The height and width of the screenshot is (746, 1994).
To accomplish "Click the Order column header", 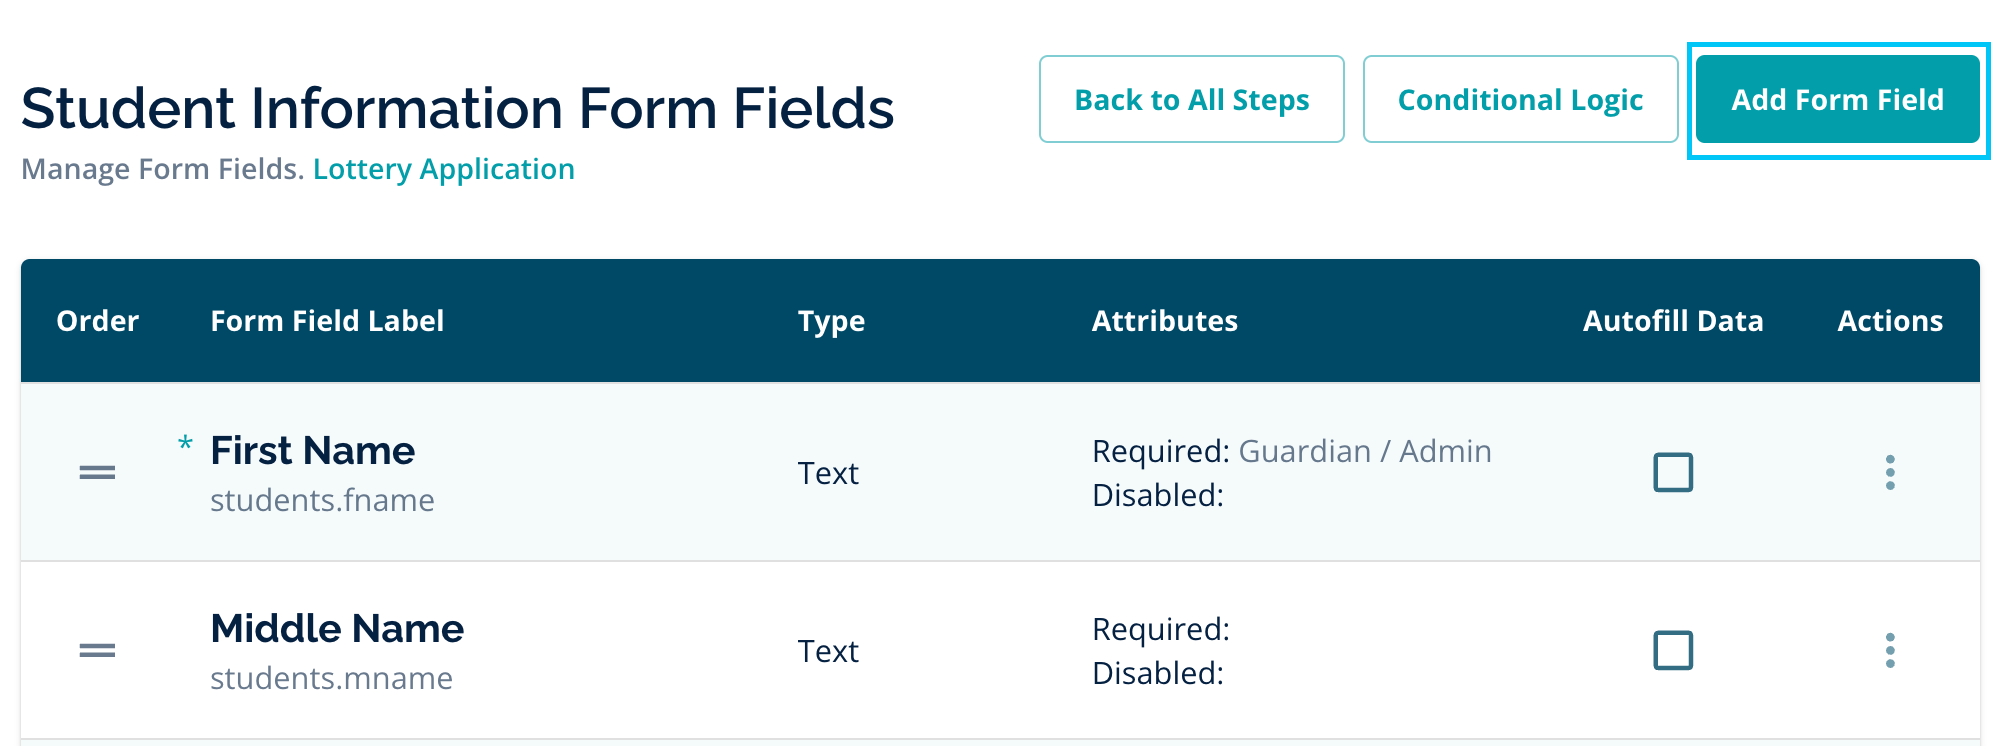I will 97,321.
